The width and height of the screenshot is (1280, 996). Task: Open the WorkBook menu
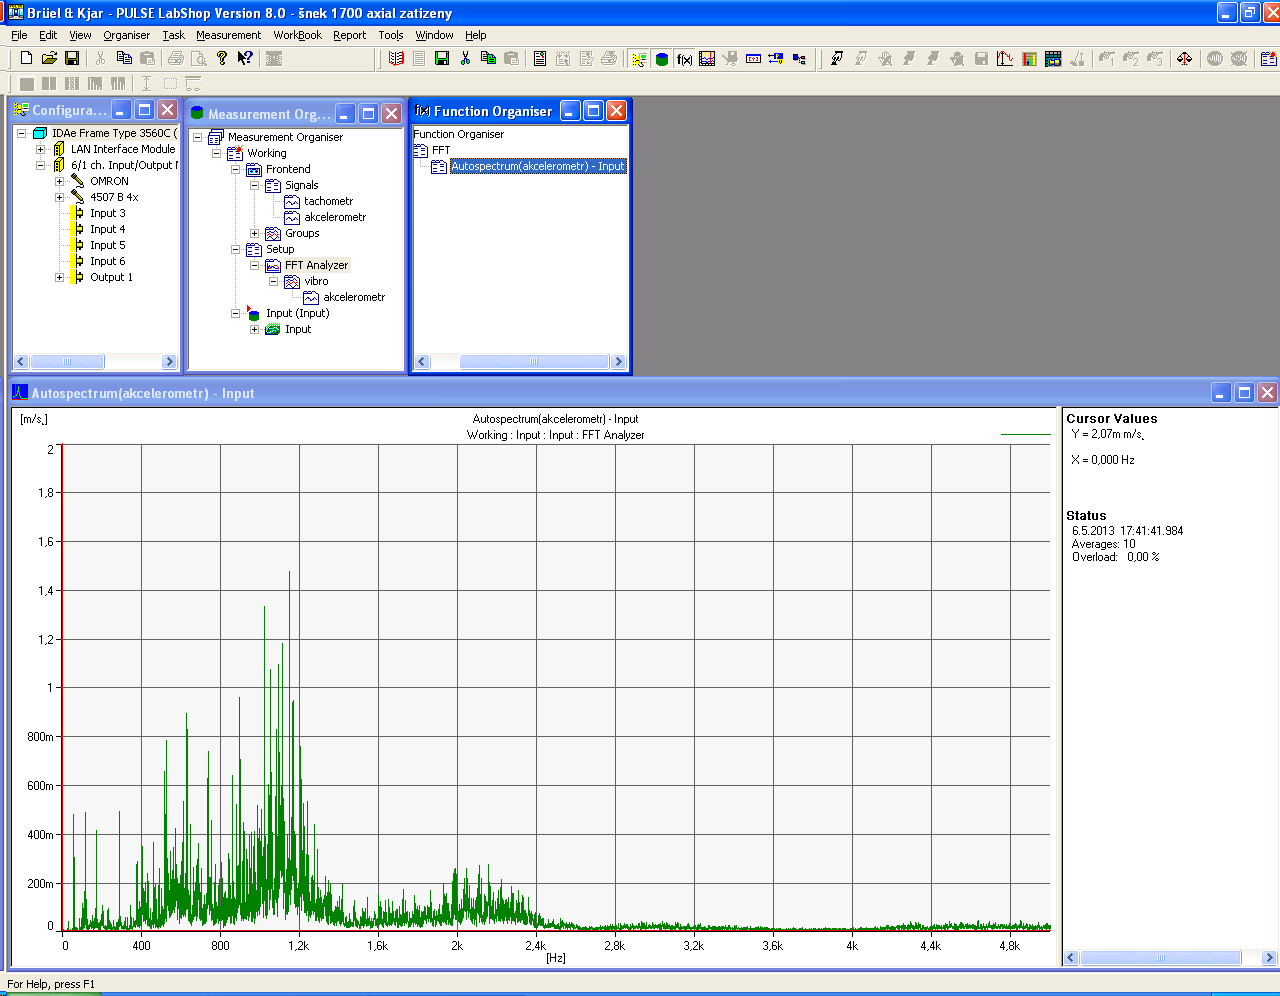298,35
